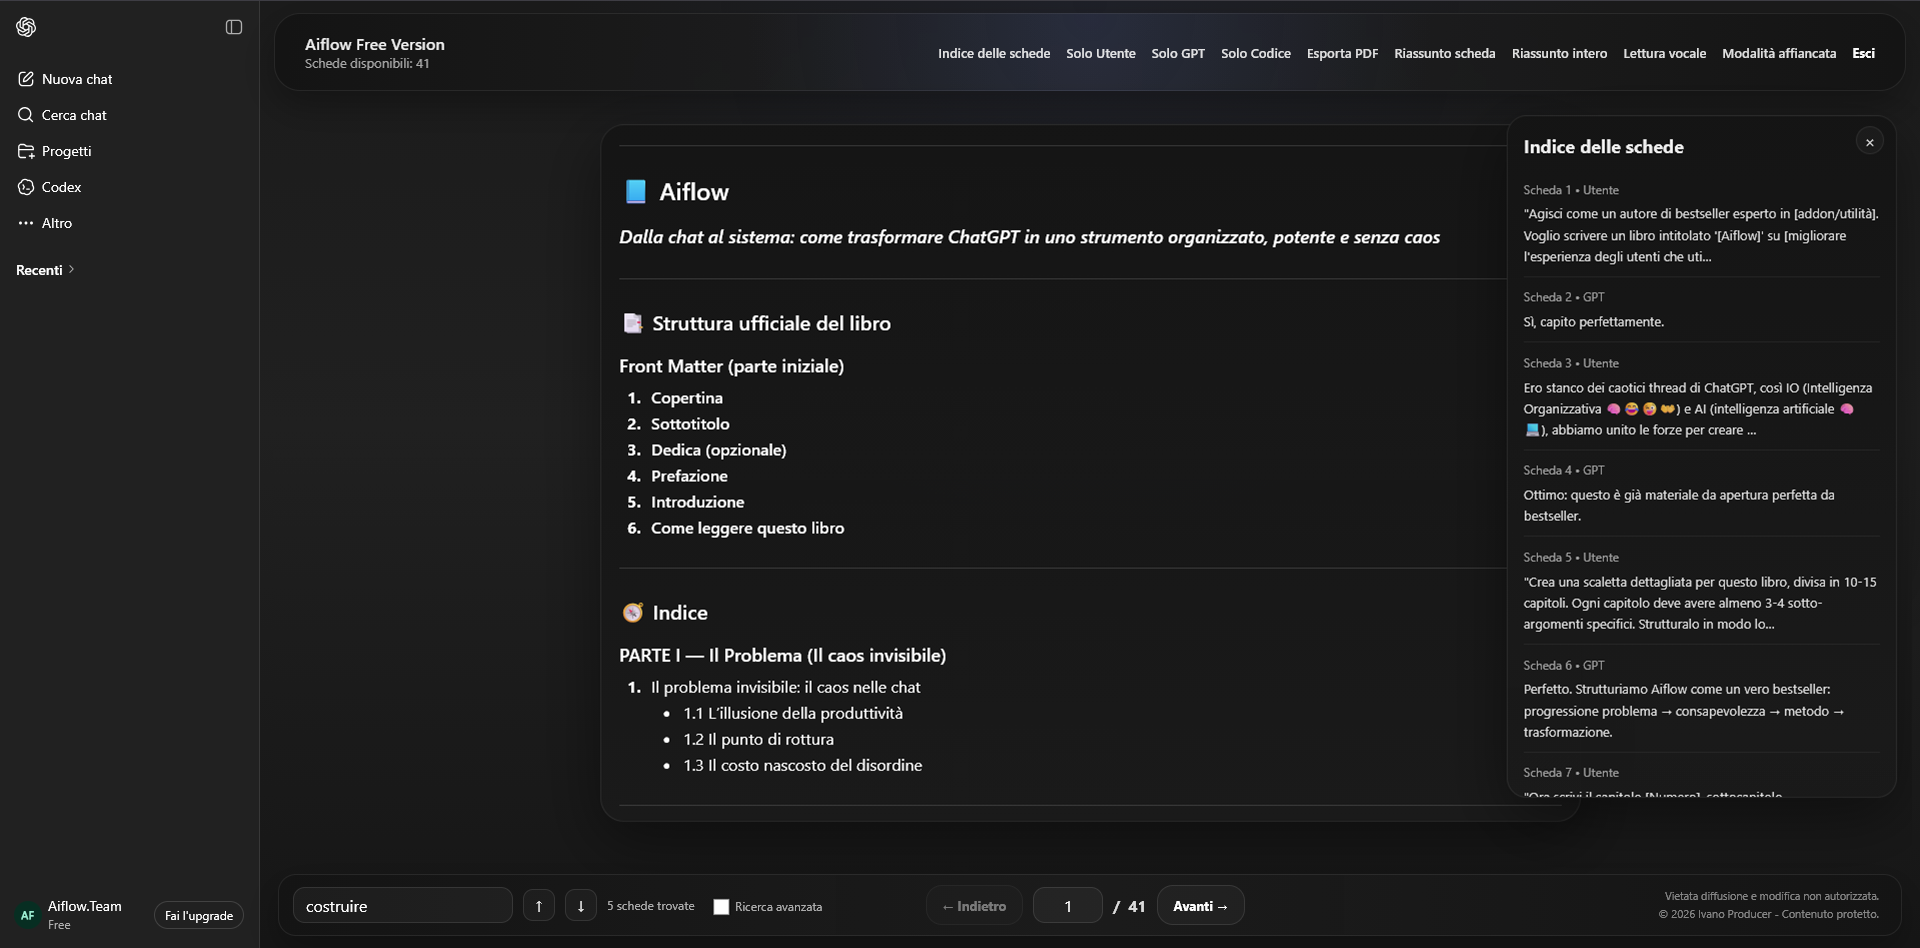Click the 'Sottotitolo' list item

(690, 424)
